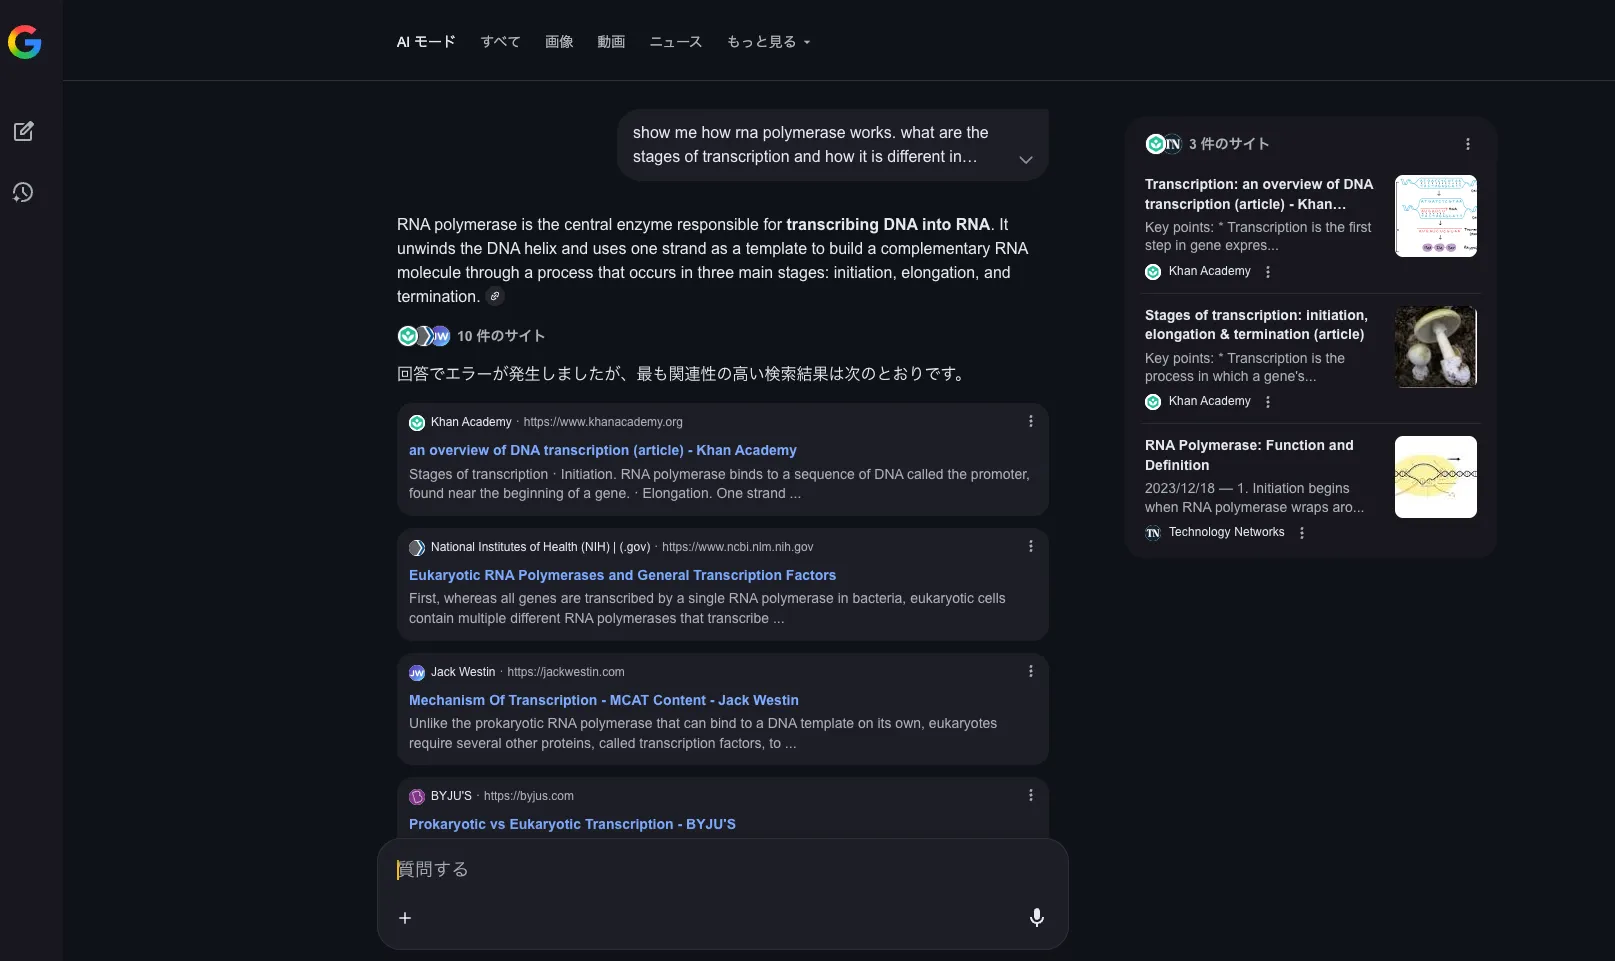1615x961 pixels.
Task: Click the Jack Westin favicon in results
Action: [x=417, y=672]
